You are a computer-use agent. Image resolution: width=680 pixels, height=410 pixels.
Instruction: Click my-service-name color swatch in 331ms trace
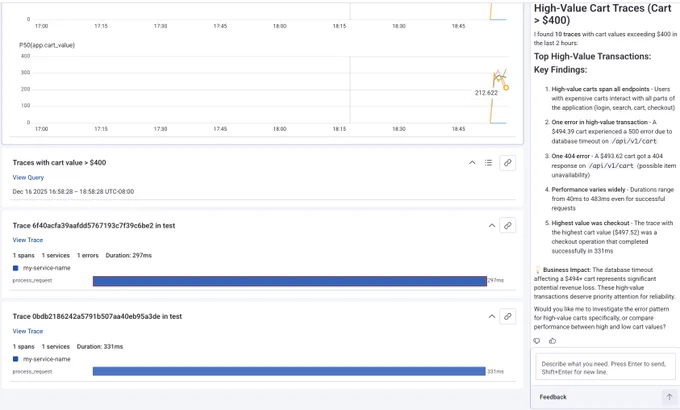pyautogui.click(x=16, y=359)
